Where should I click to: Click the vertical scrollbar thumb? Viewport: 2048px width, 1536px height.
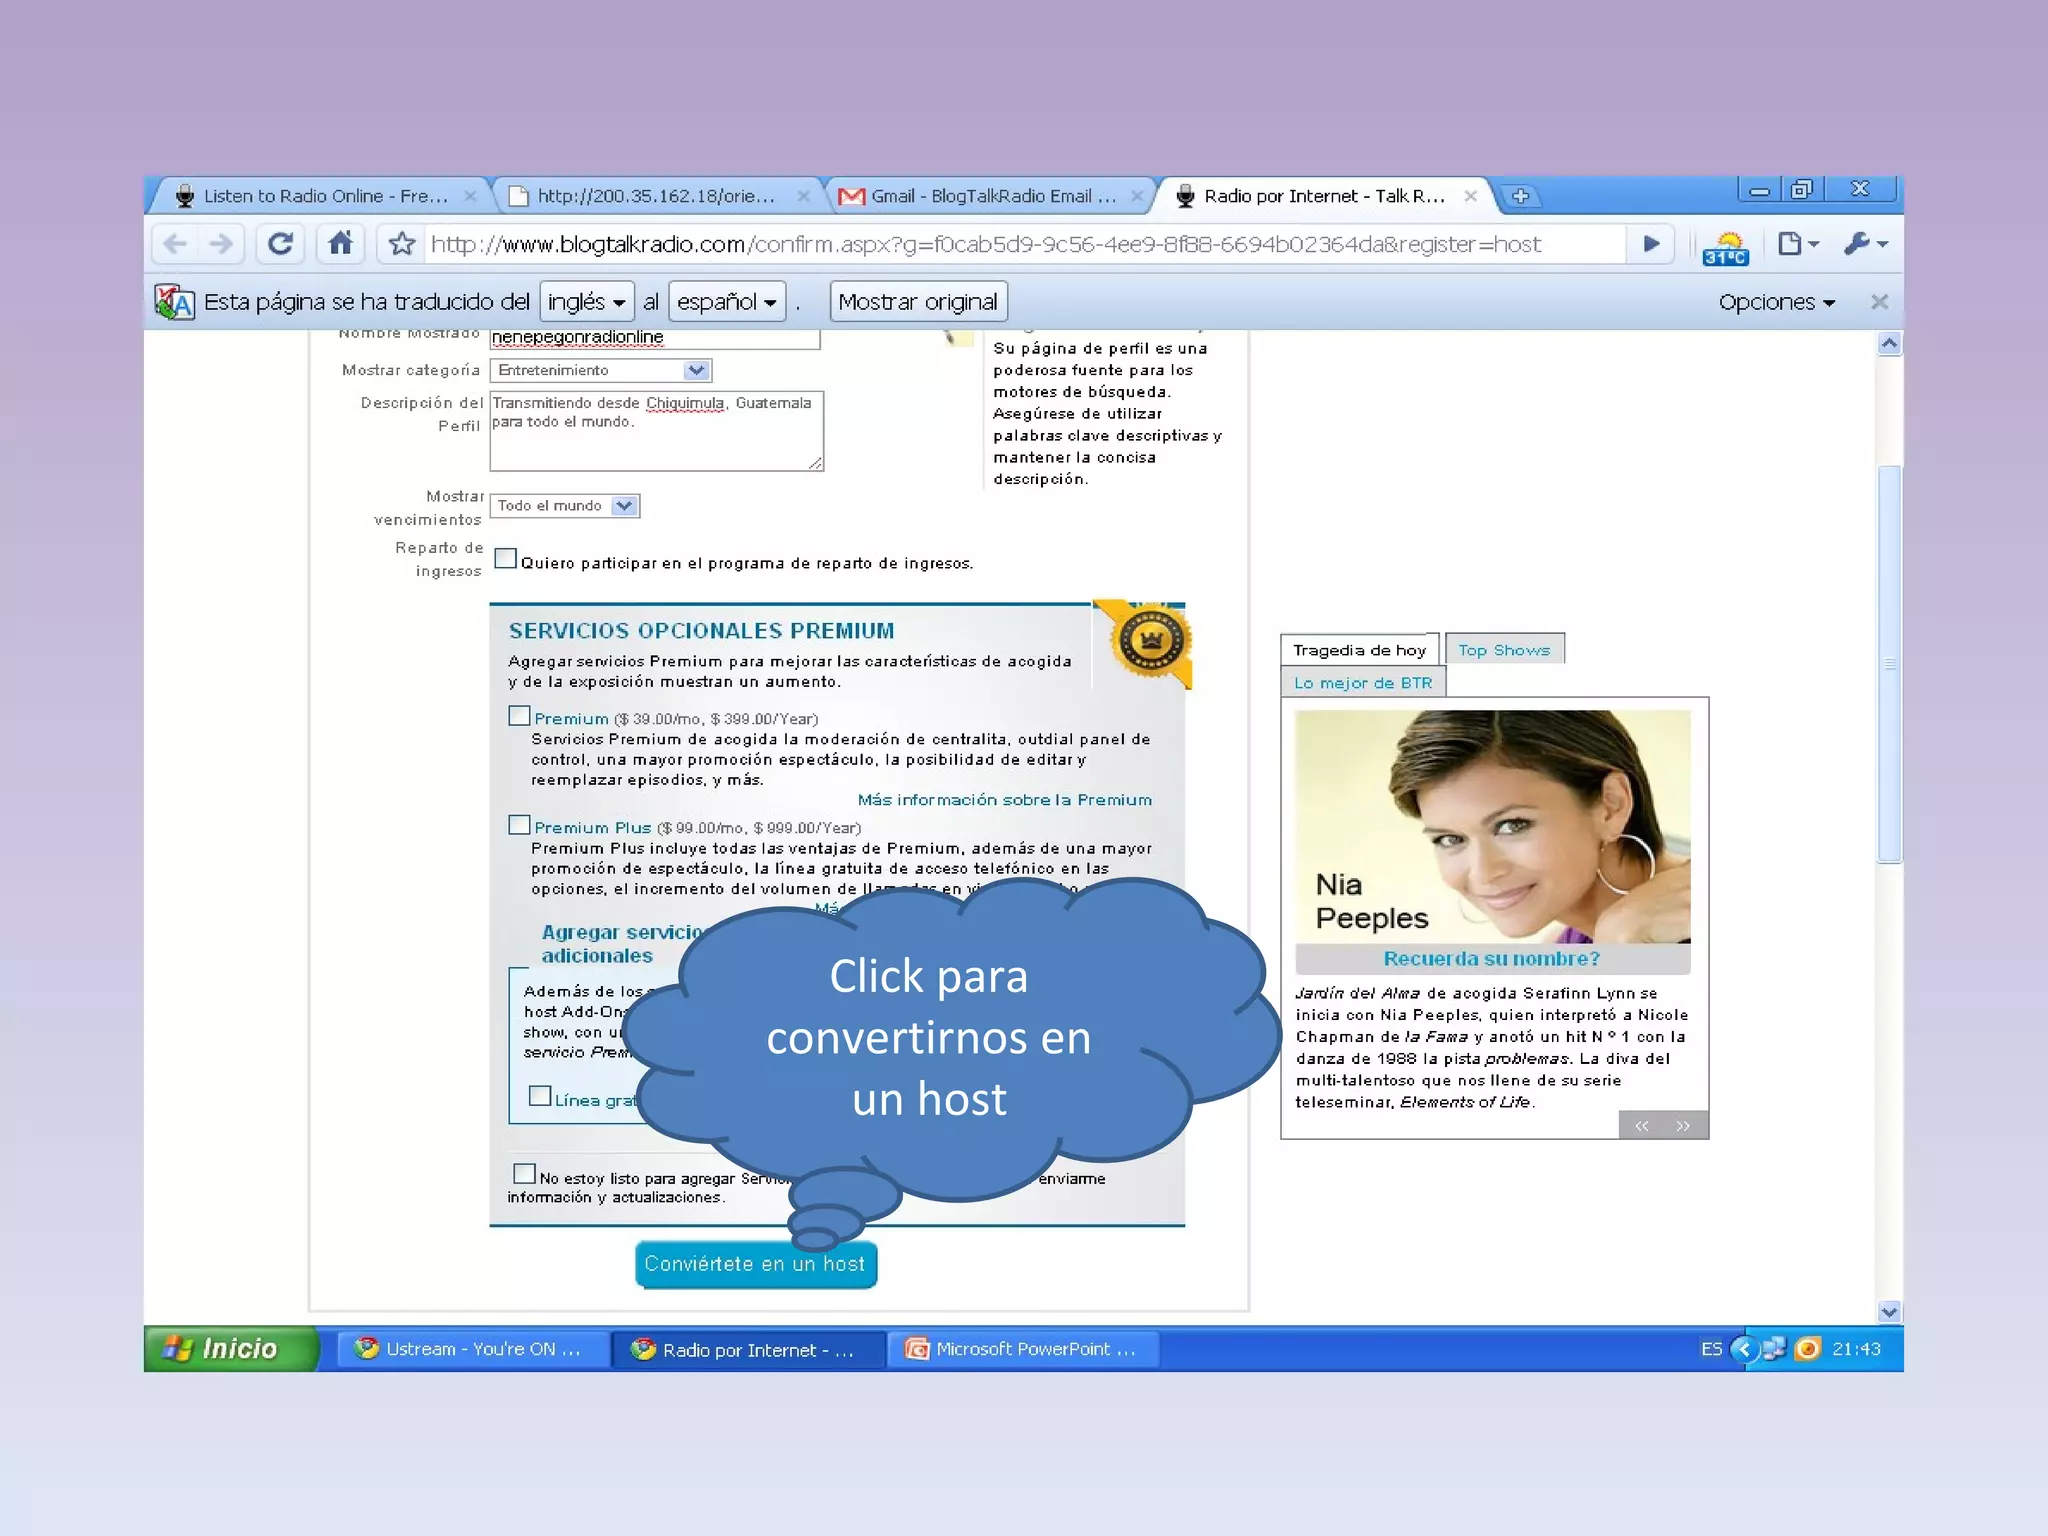tap(1889, 664)
